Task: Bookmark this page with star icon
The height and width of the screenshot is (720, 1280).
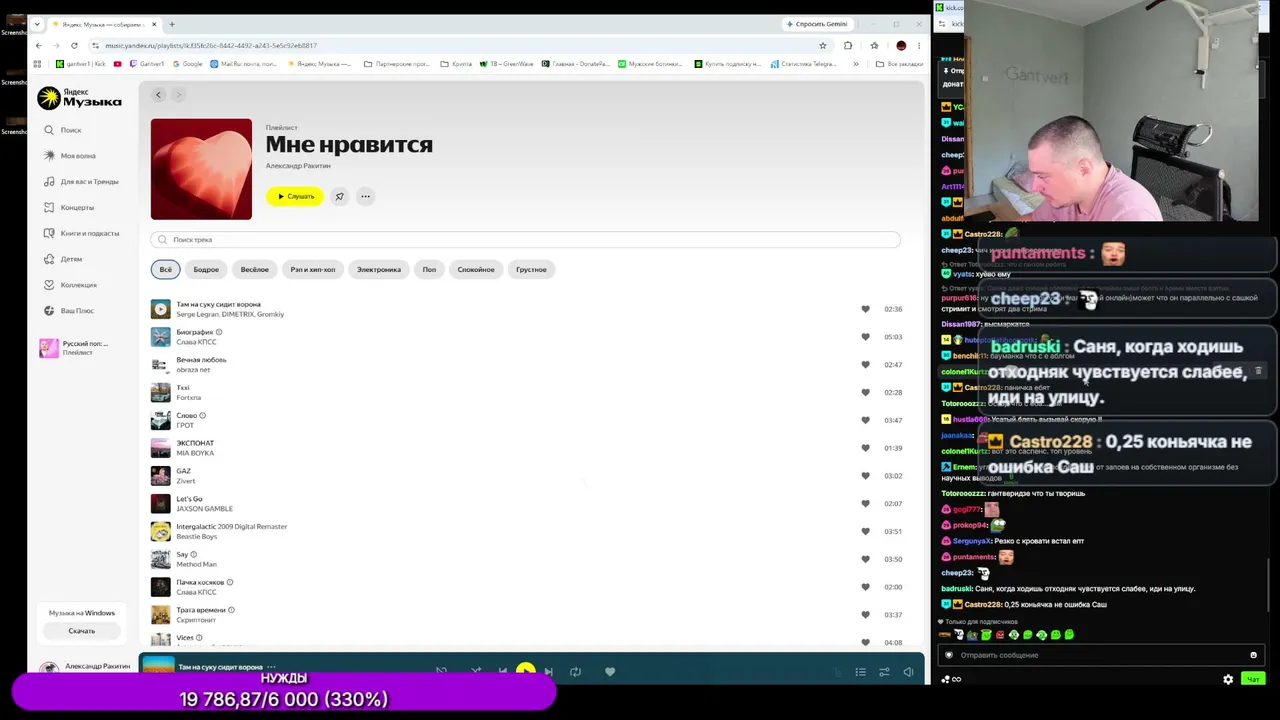Action: click(823, 45)
